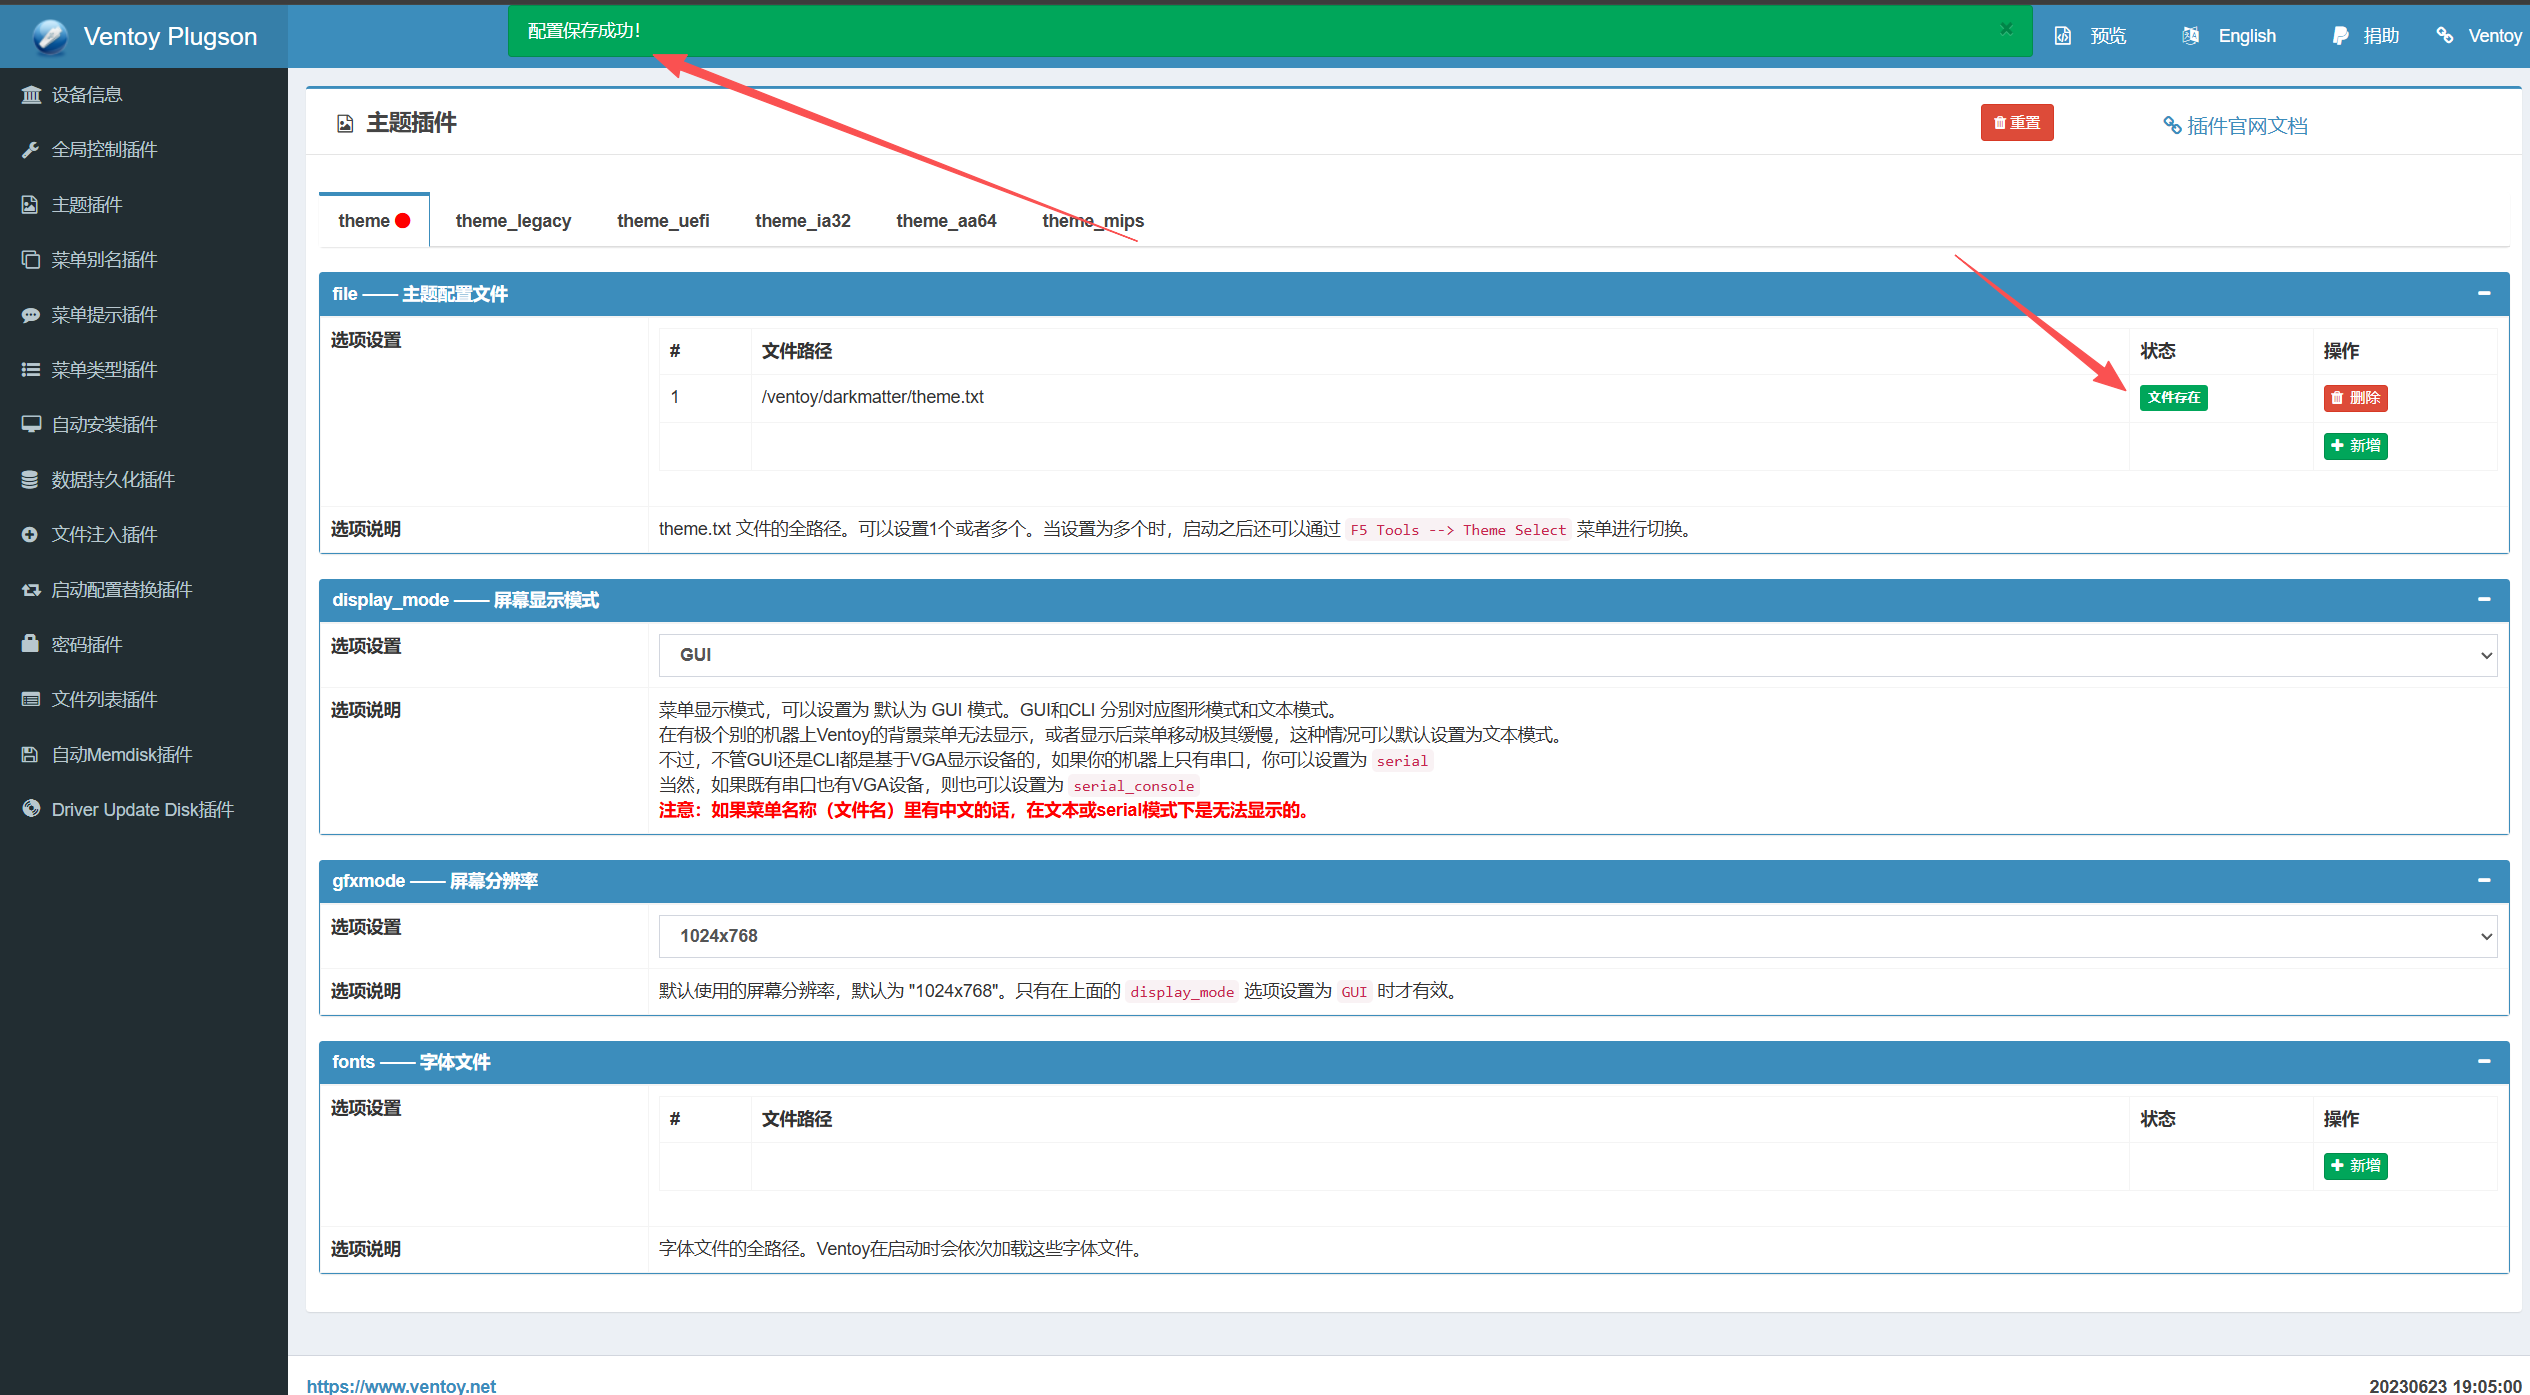Switch to the theme_legacy tab

(513, 221)
